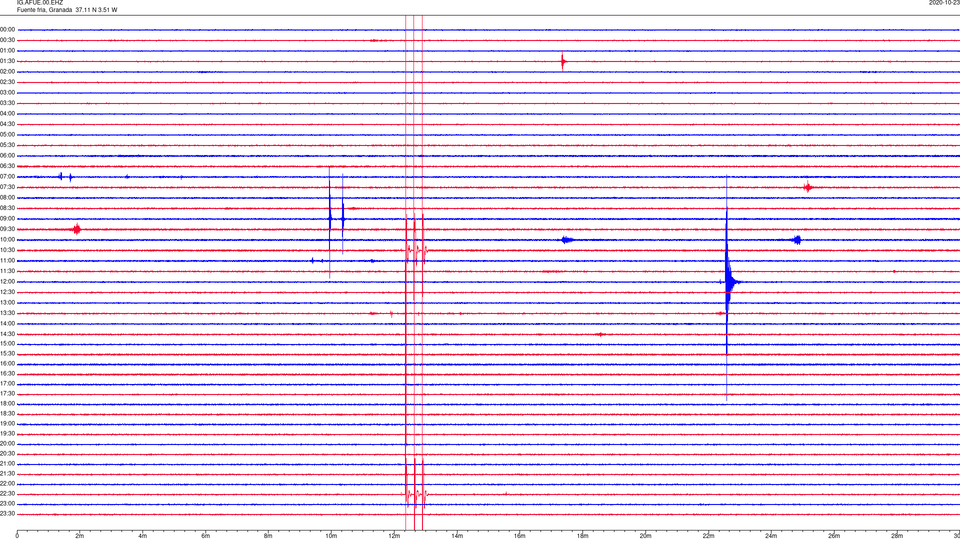Click the 26m tick label on time axis

[x=834, y=536]
